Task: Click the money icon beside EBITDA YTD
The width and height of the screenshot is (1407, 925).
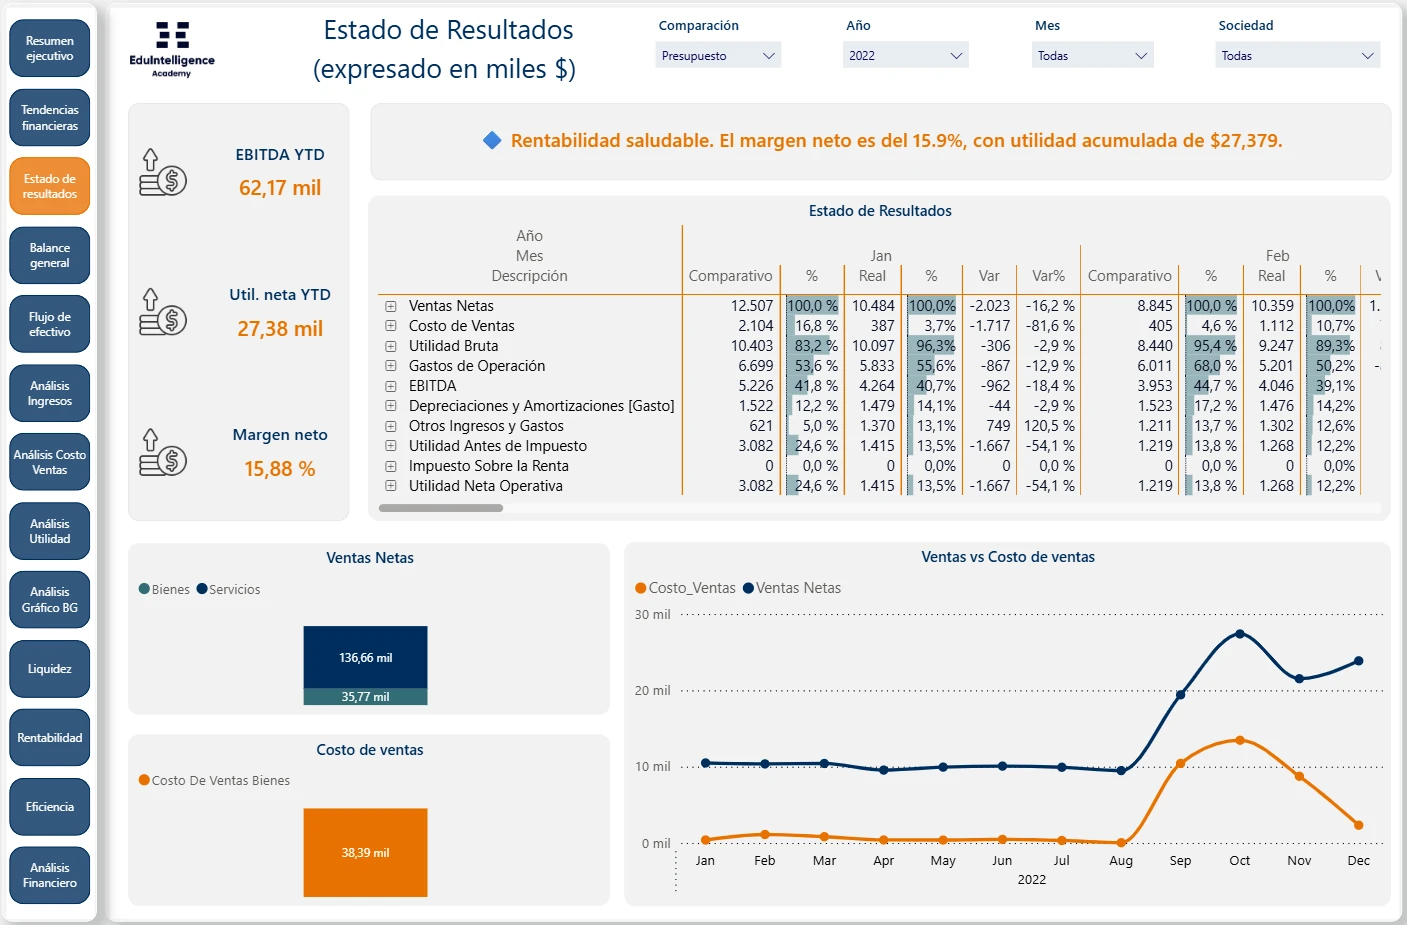Action: pyautogui.click(x=163, y=172)
